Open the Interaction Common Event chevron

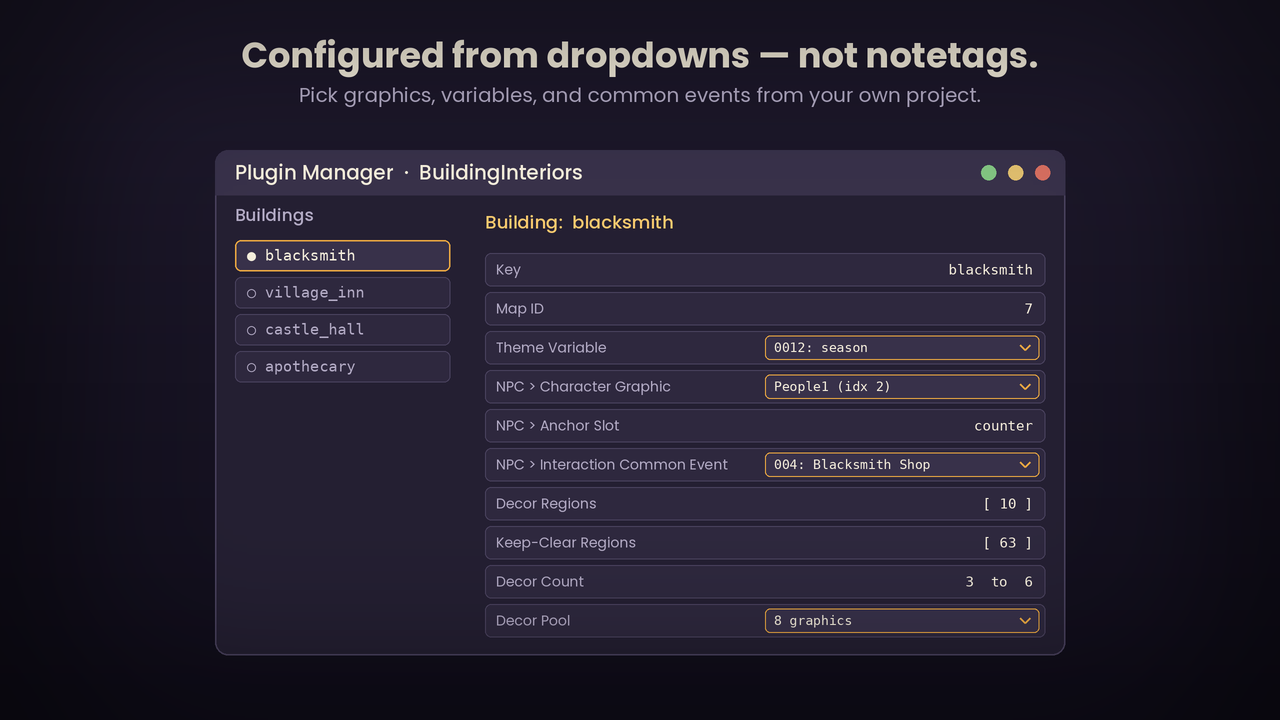(1025, 465)
